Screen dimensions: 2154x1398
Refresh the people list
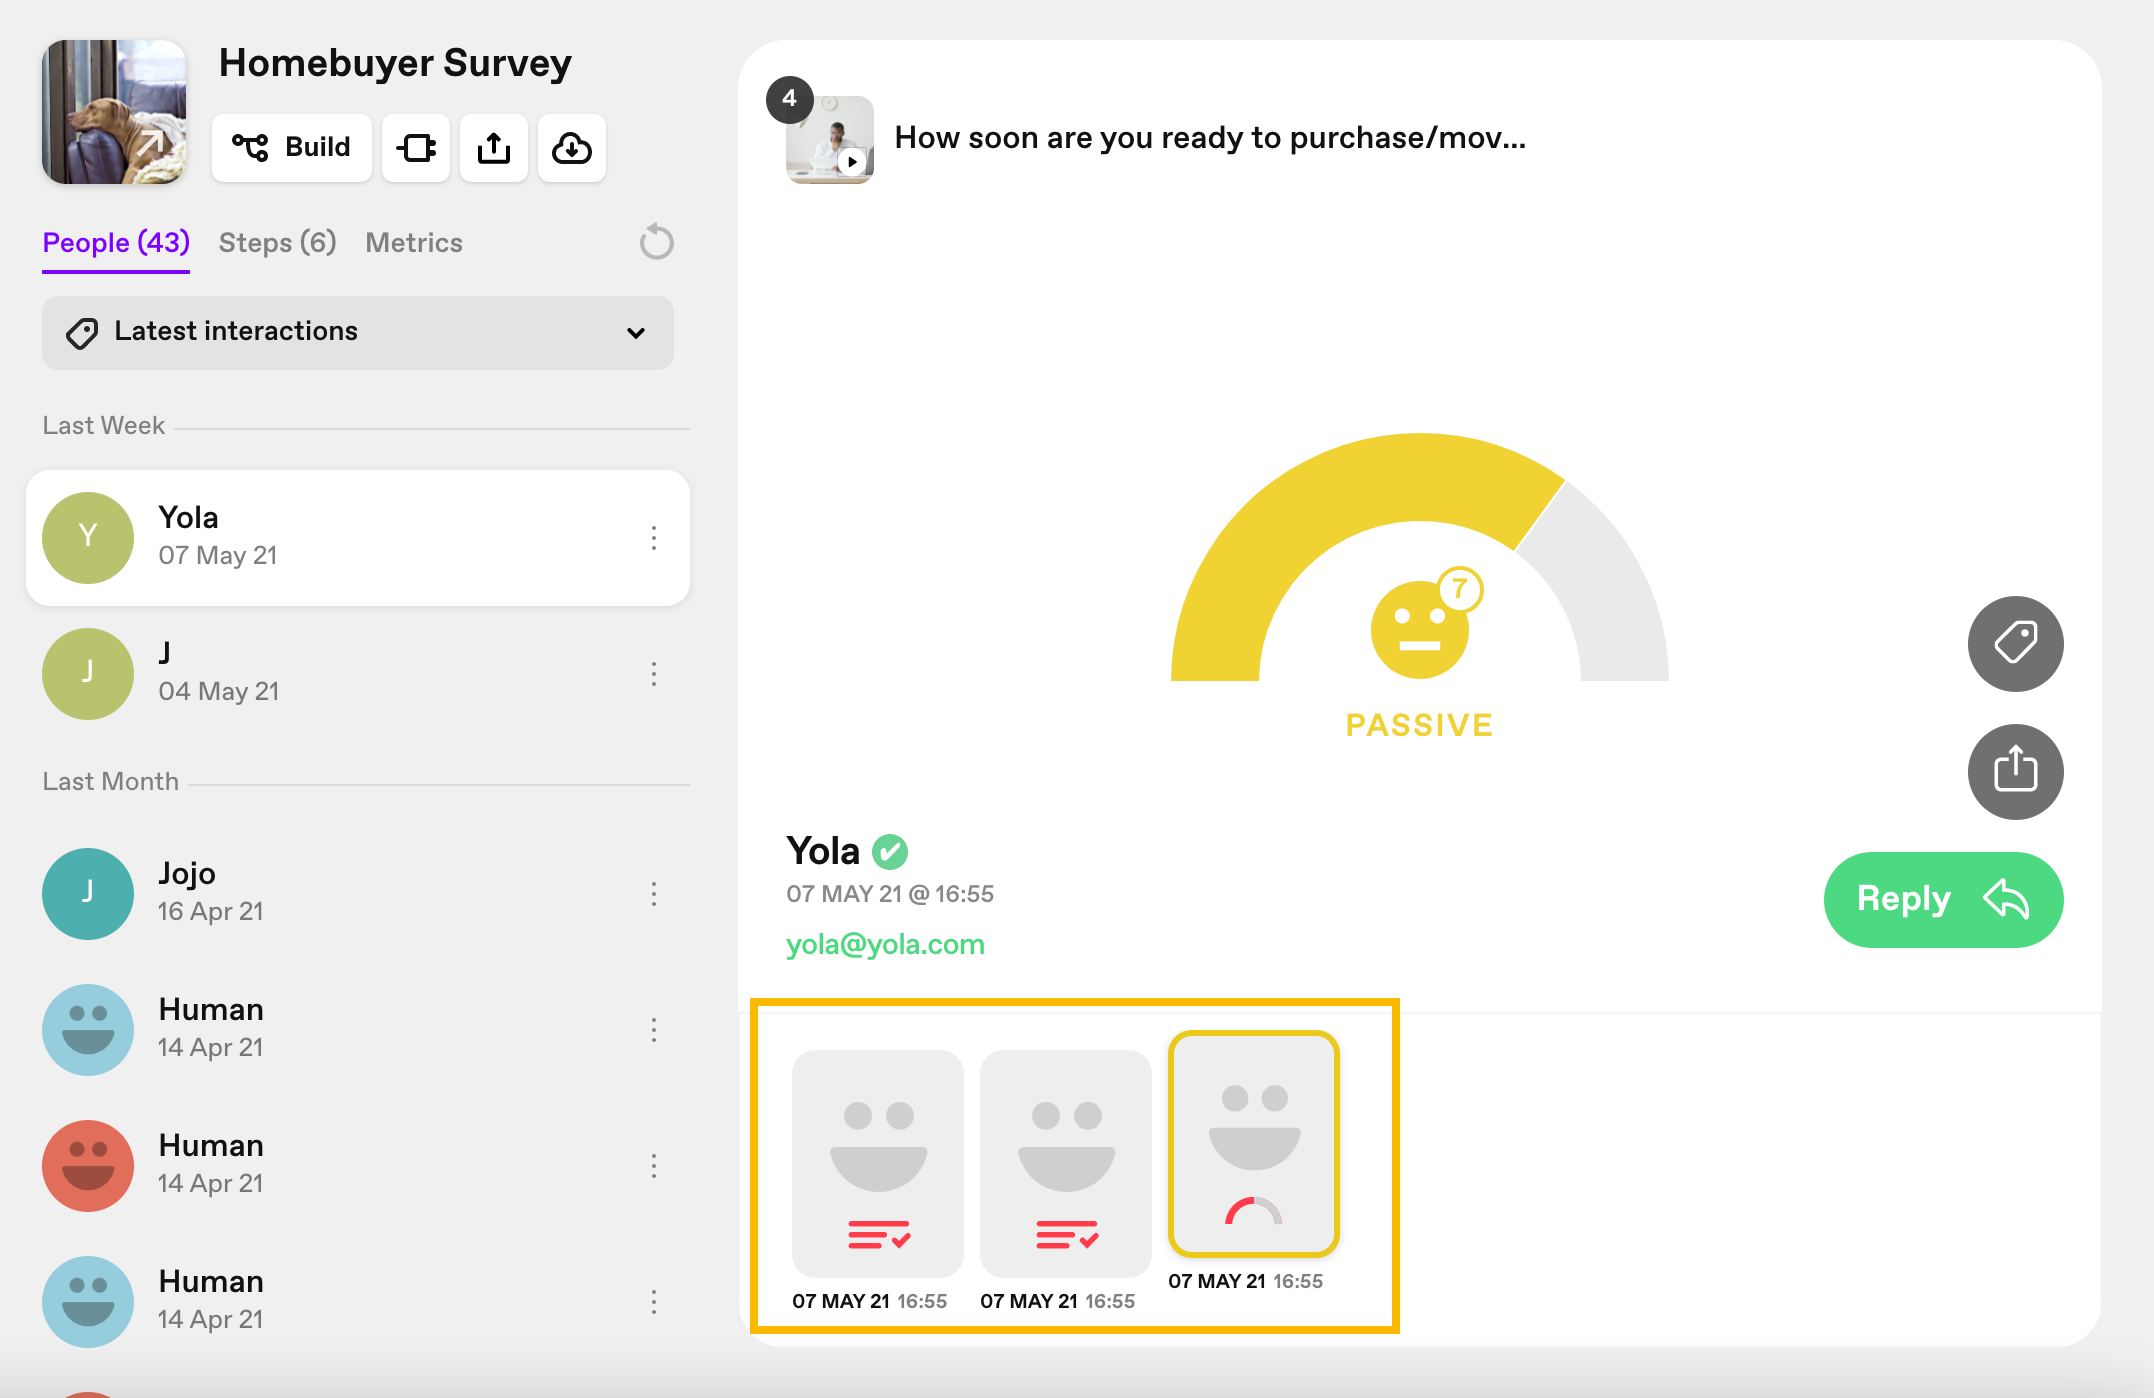coord(656,242)
